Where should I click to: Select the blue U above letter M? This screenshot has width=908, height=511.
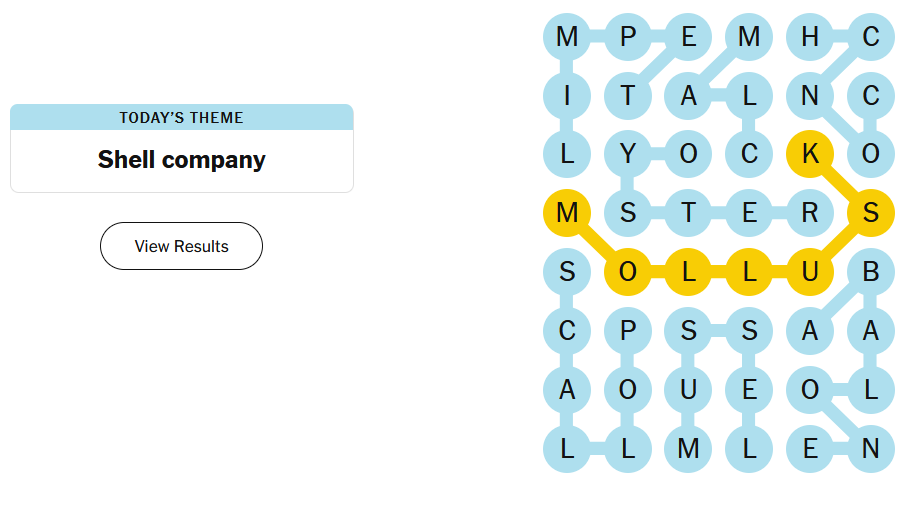tap(689, 390)
